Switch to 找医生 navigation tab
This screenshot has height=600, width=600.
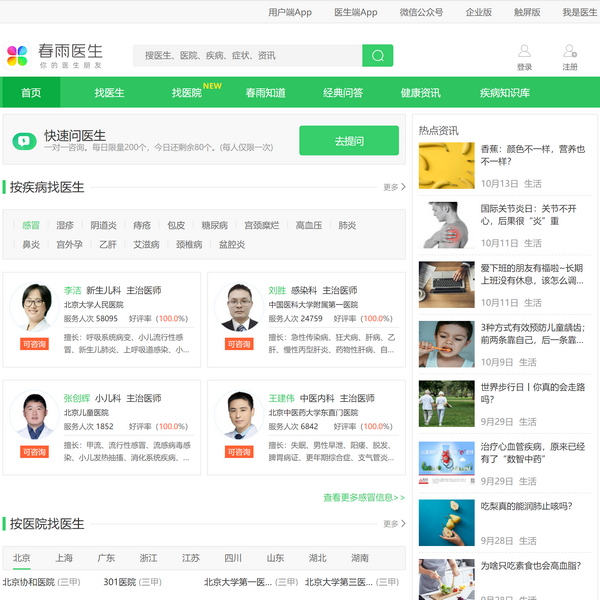109,93
